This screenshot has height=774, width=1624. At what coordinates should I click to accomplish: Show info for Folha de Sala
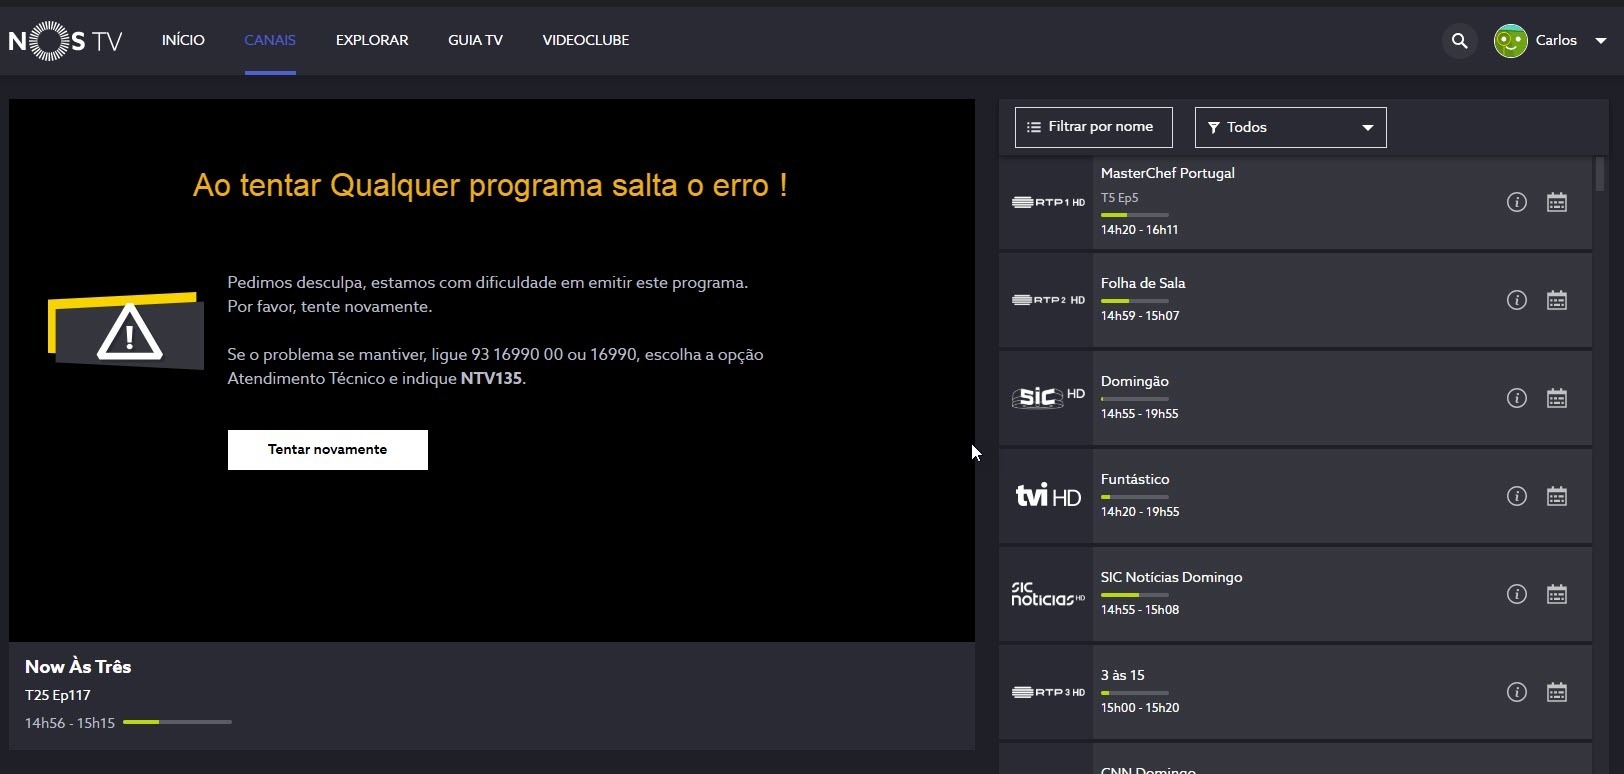(x=1517, y=300)
